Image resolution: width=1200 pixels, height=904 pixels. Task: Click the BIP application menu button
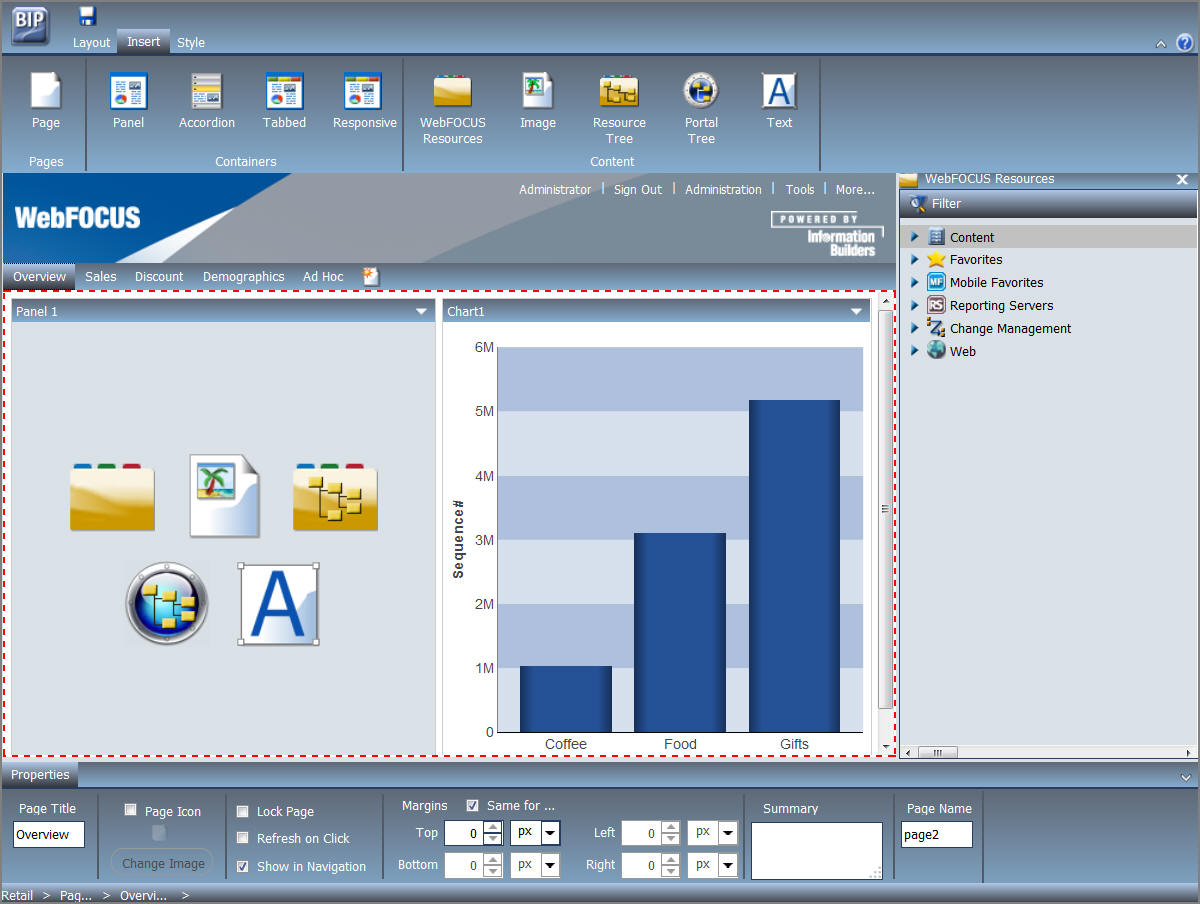[x=30, y=25]
